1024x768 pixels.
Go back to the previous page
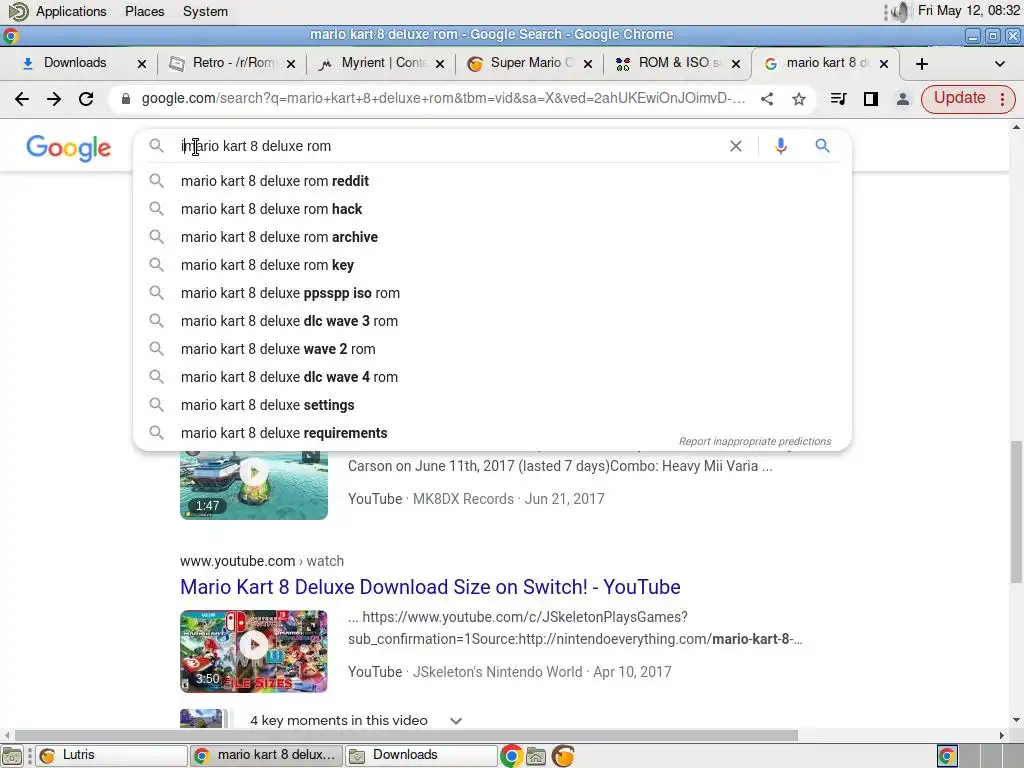pyautogui.click(x=22, y=99)
